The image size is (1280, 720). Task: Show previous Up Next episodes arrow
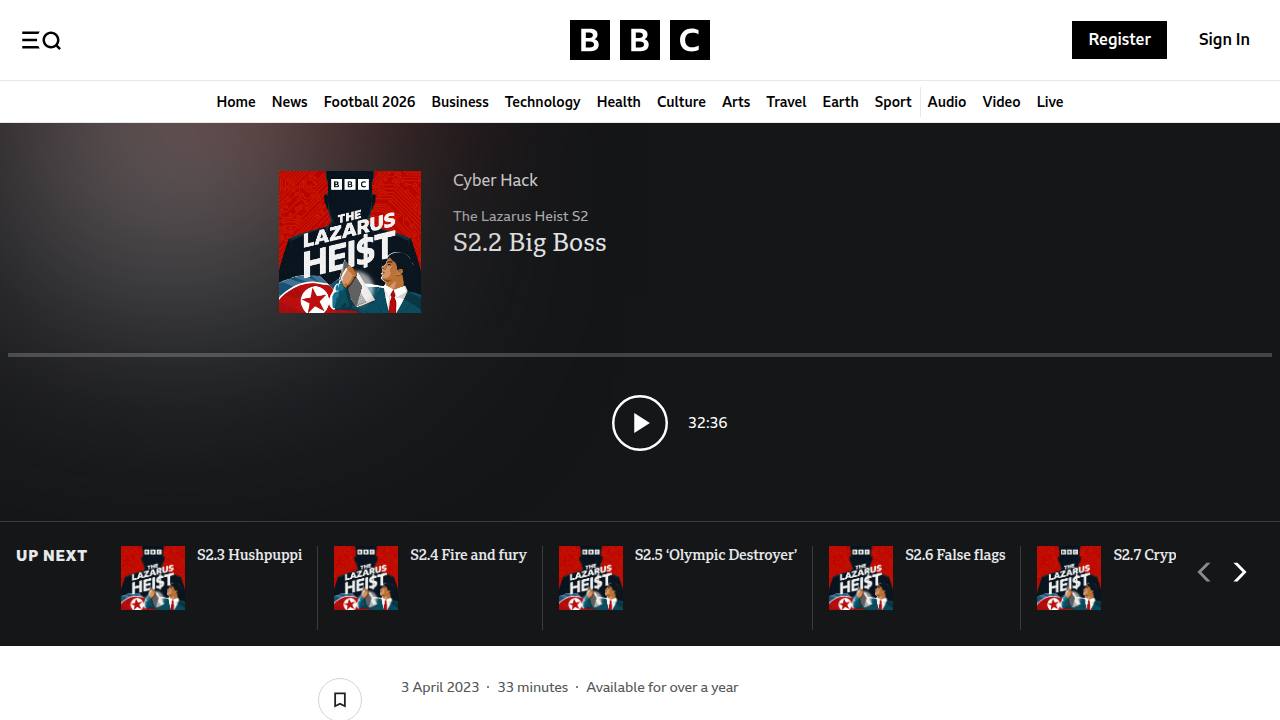[1204, 572]
